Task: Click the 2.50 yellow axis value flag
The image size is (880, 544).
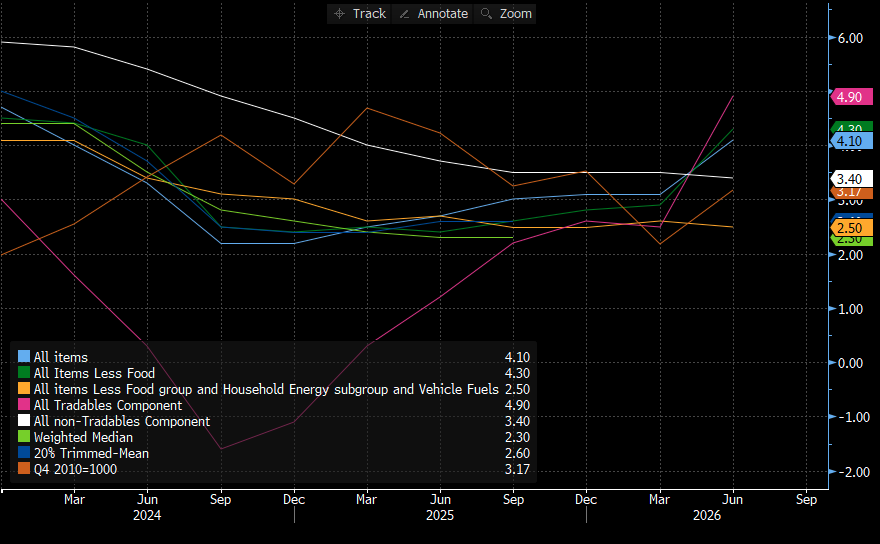Action: (851, 228)
